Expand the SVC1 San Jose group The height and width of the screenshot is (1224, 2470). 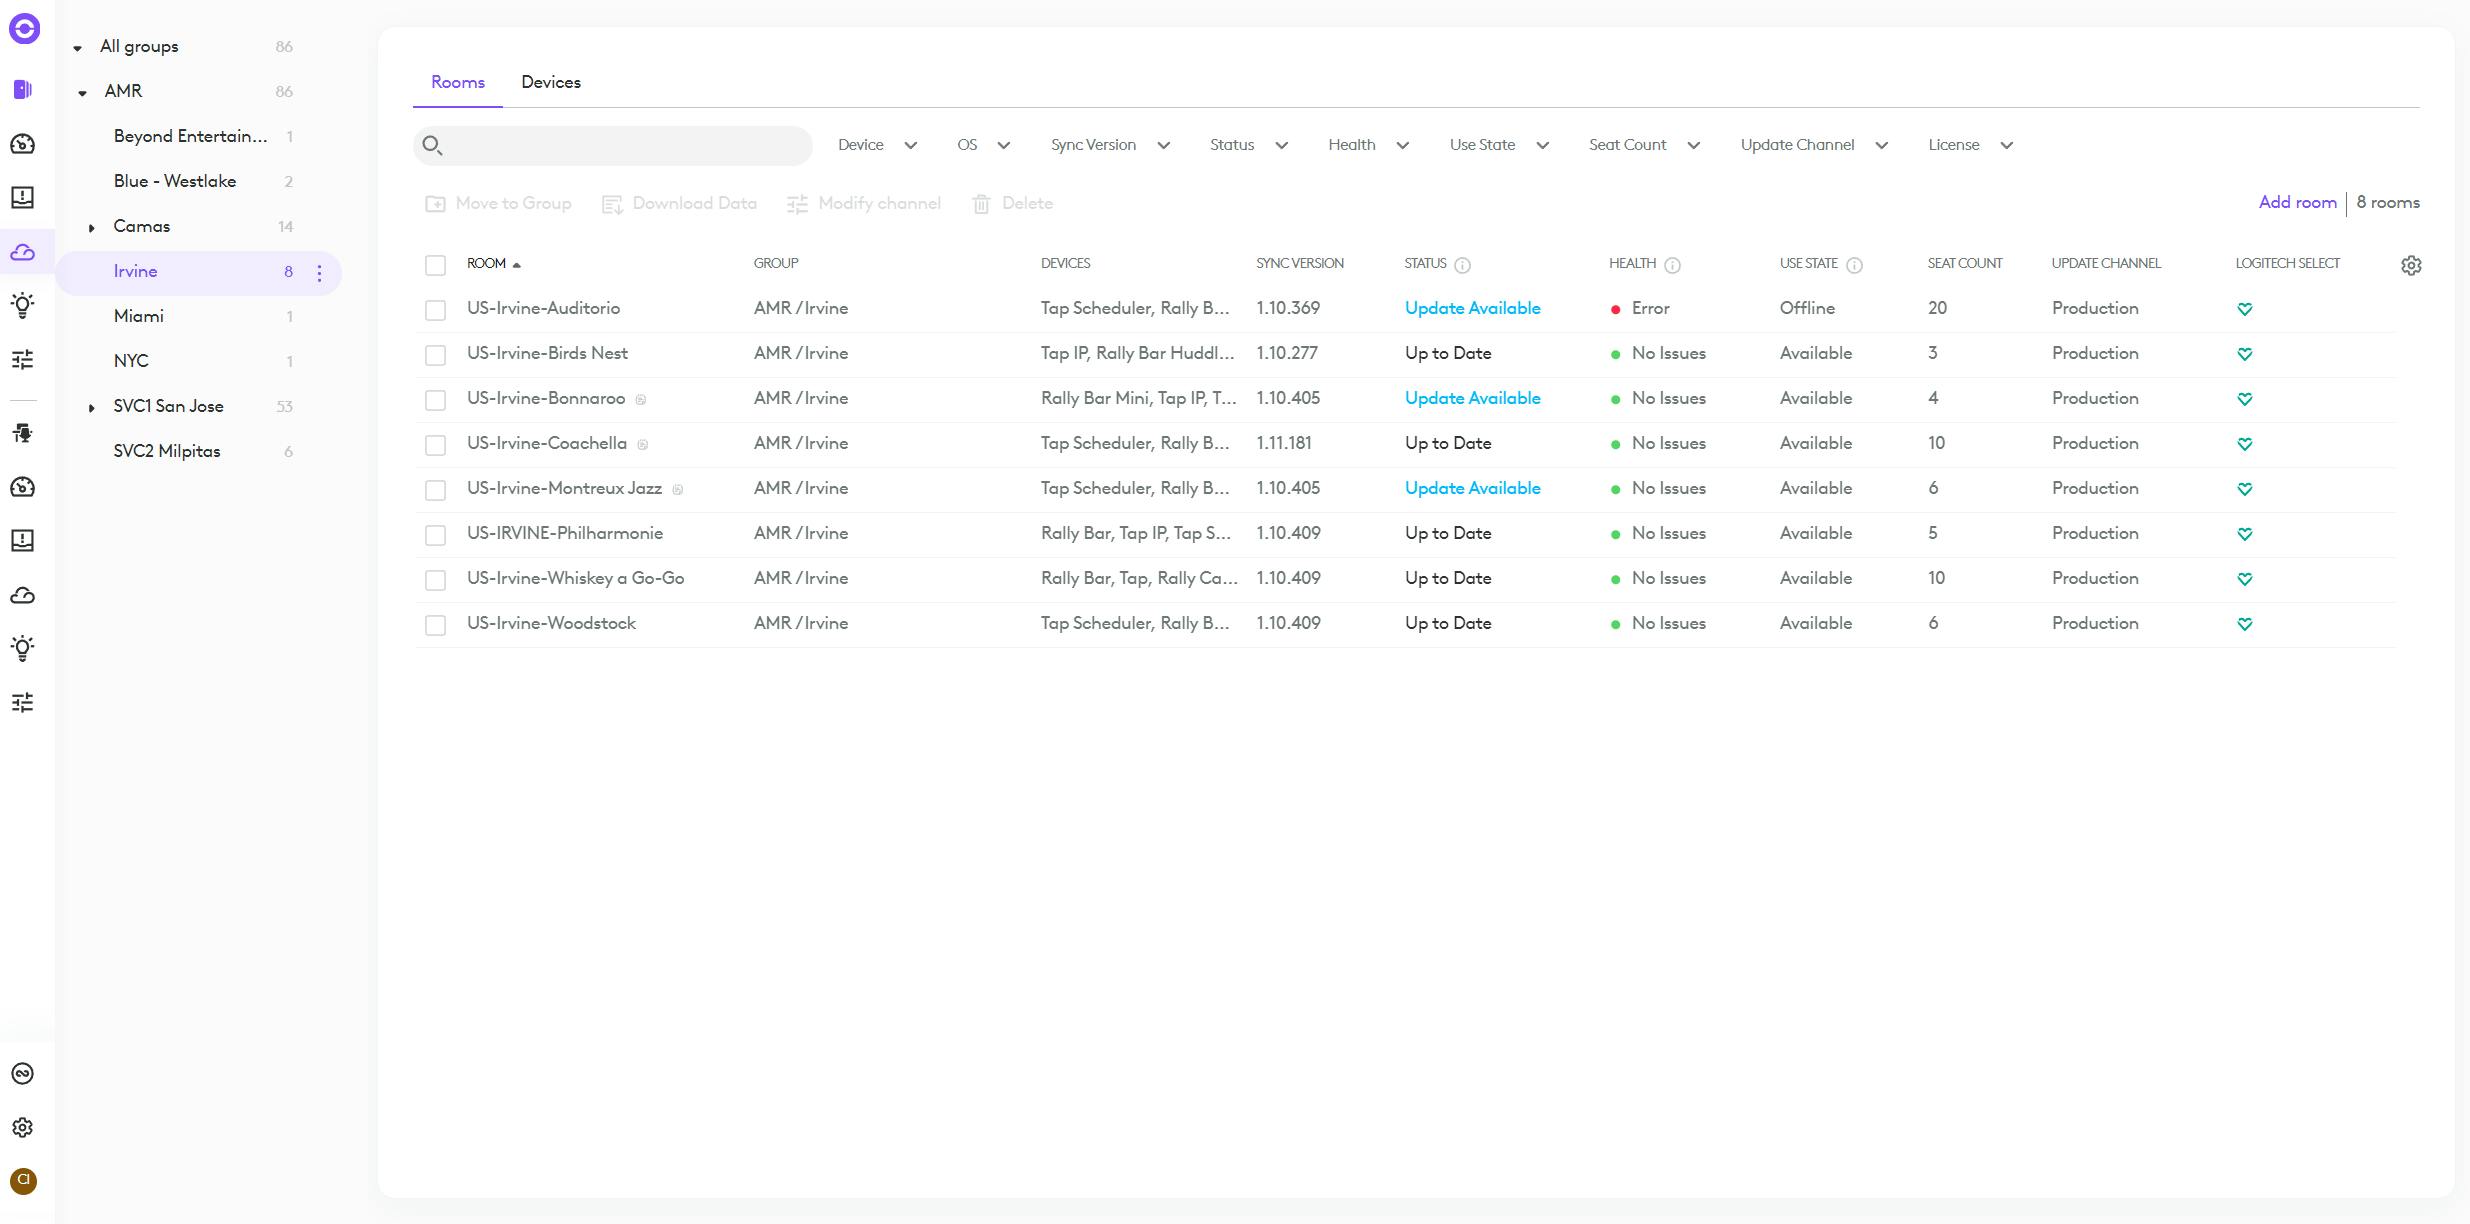[x=91, y=407]
